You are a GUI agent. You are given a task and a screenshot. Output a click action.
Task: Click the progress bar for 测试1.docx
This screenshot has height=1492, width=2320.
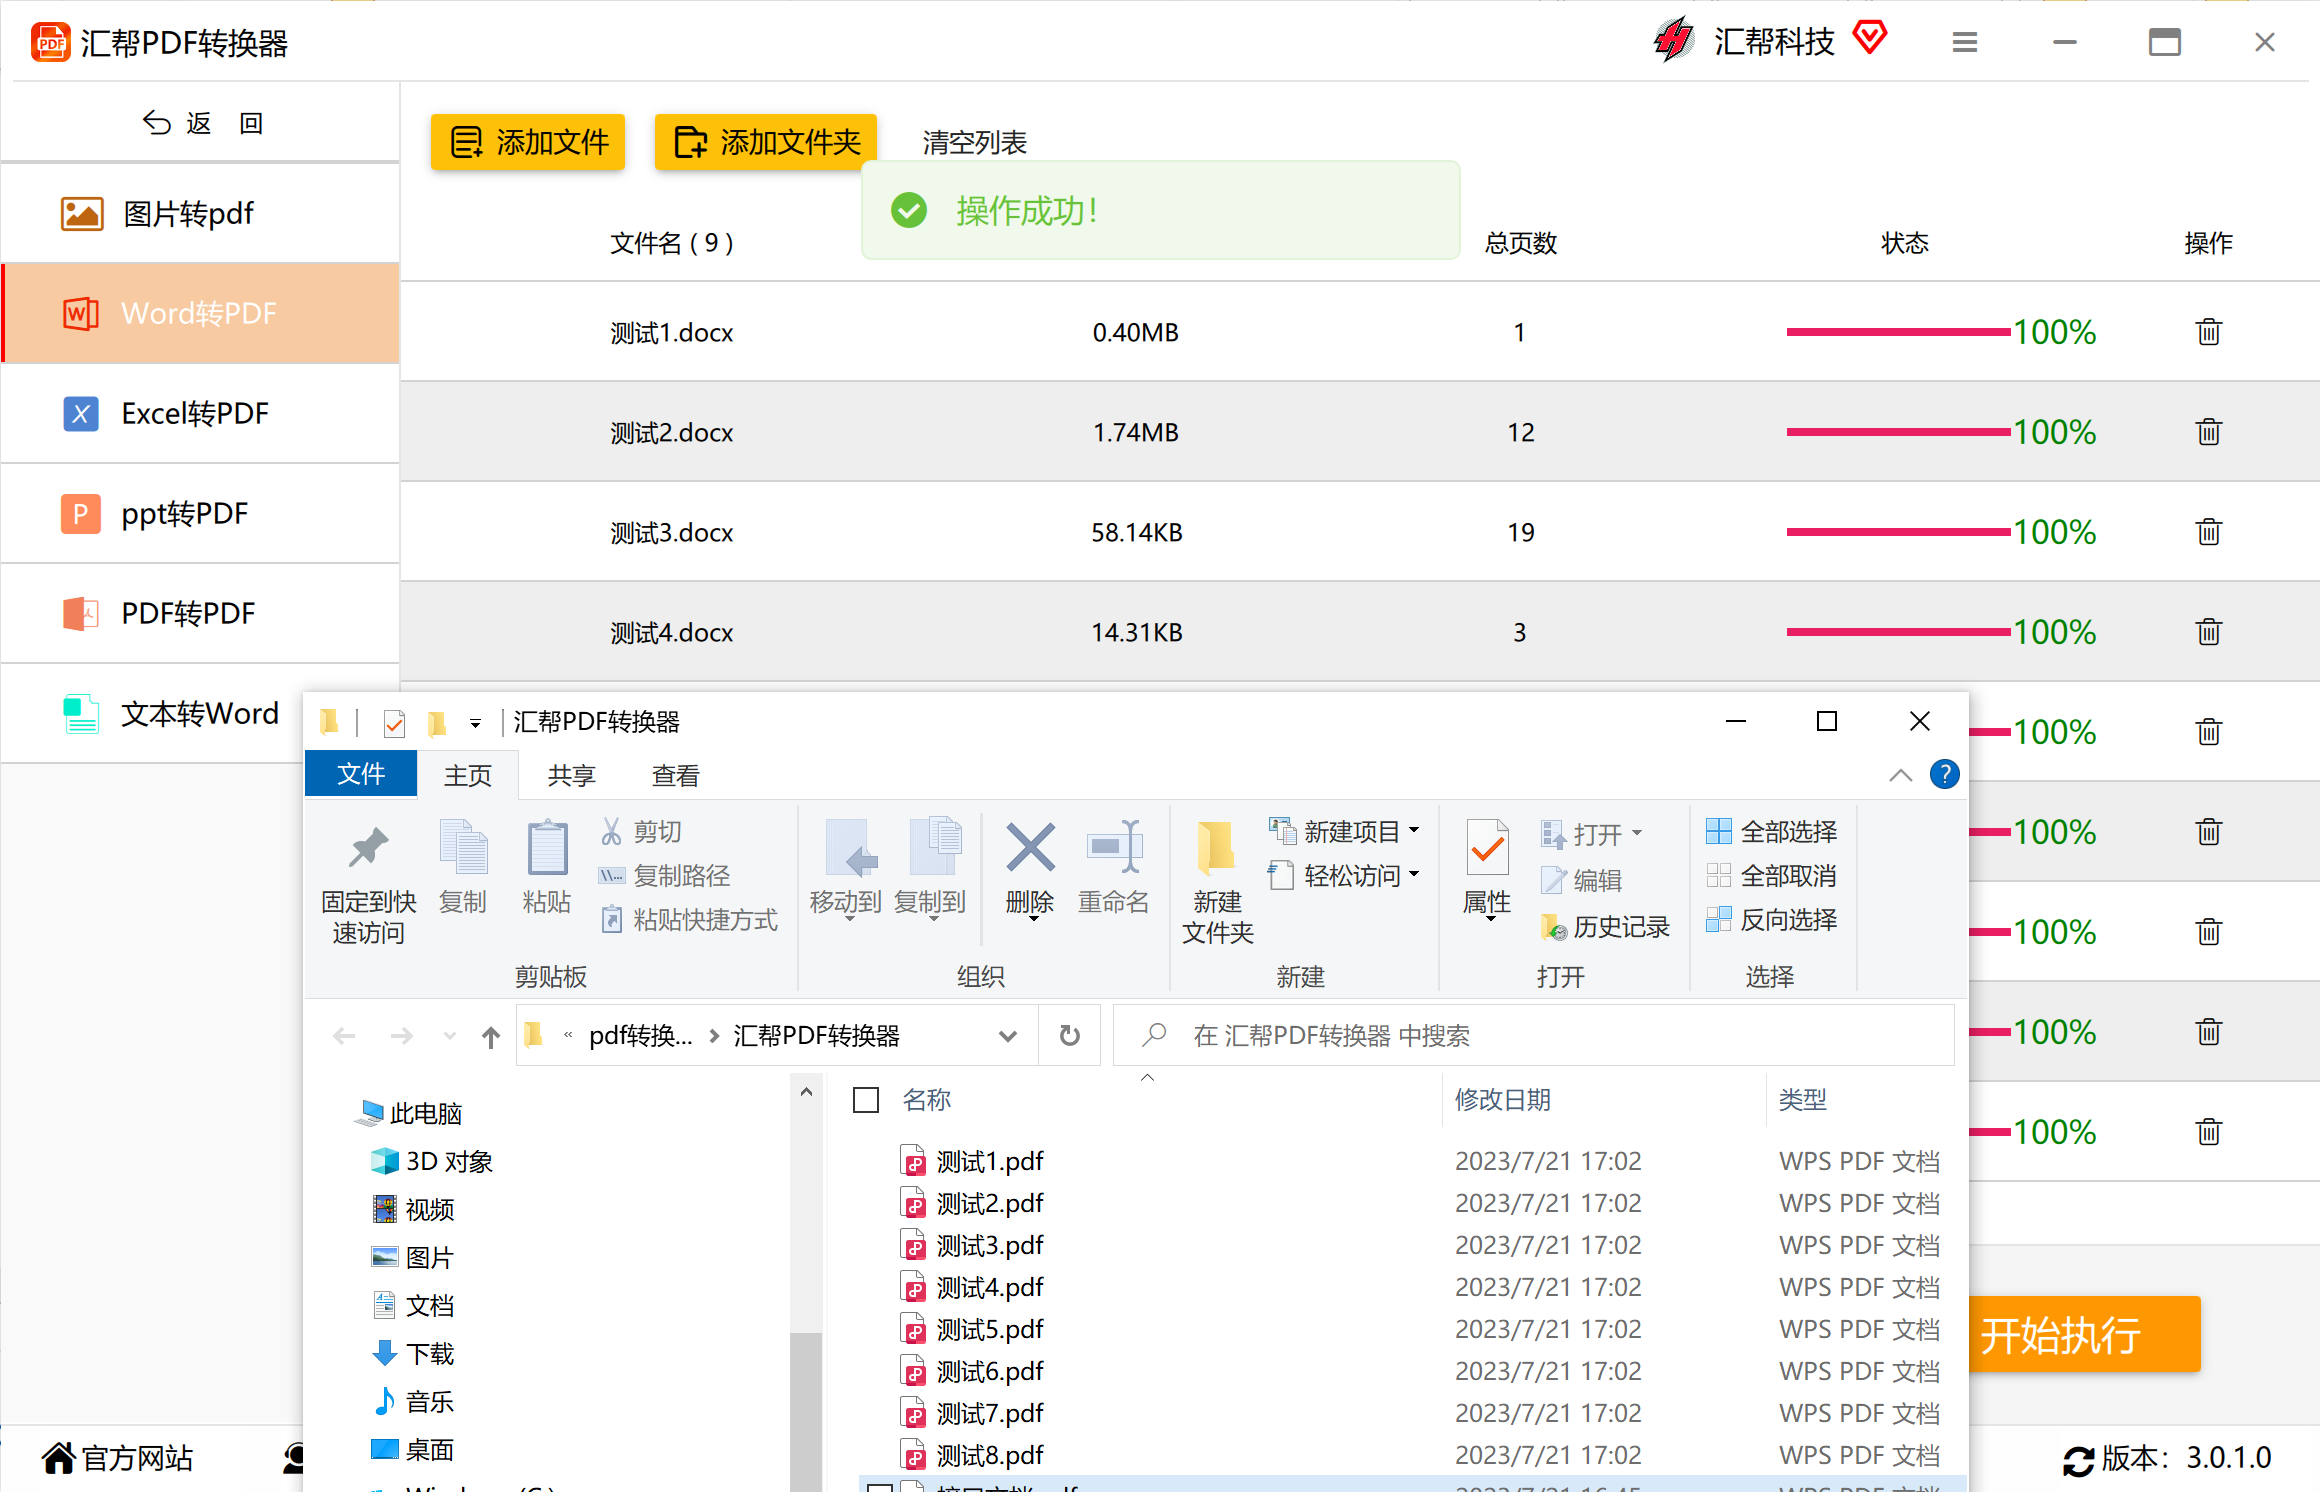tap(1898, 332)
